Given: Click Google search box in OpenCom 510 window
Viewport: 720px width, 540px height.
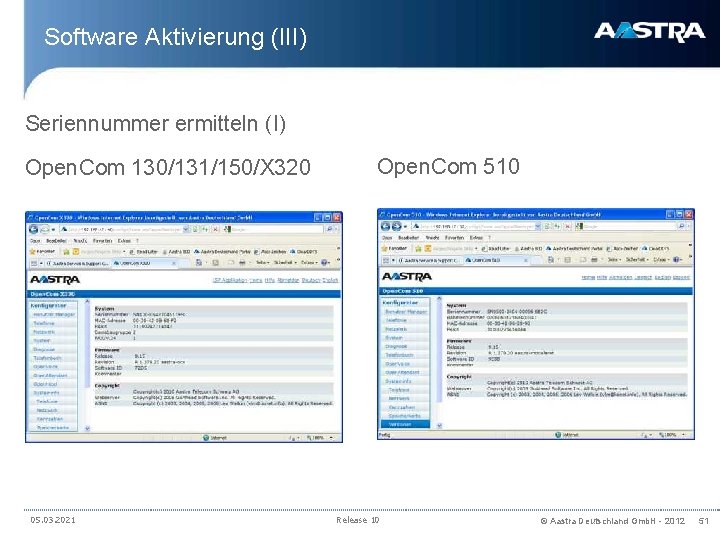Looking at the screenshot, I should coord(627,226).
